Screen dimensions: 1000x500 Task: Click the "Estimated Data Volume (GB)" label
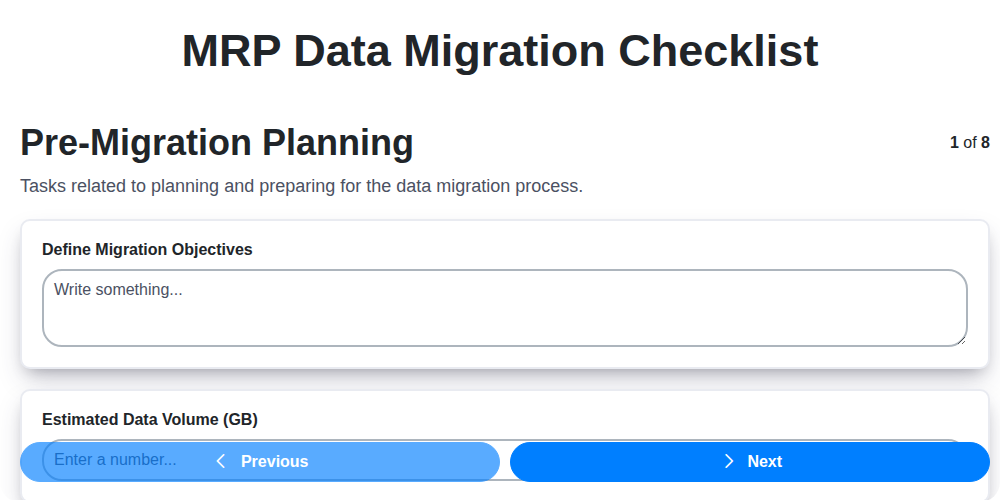pyautogui.click(x=150, y=420)
